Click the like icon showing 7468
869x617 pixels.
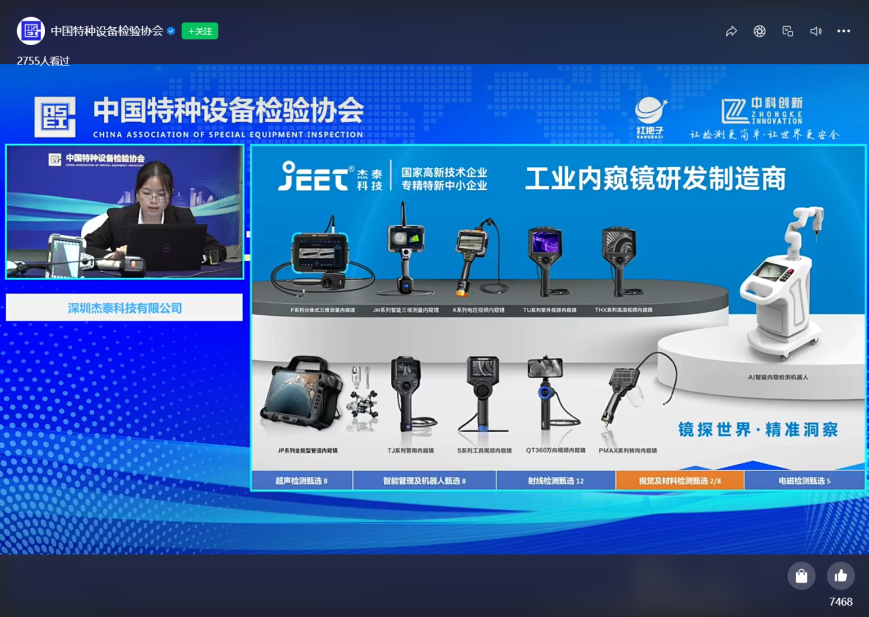(x=840, y=576)
